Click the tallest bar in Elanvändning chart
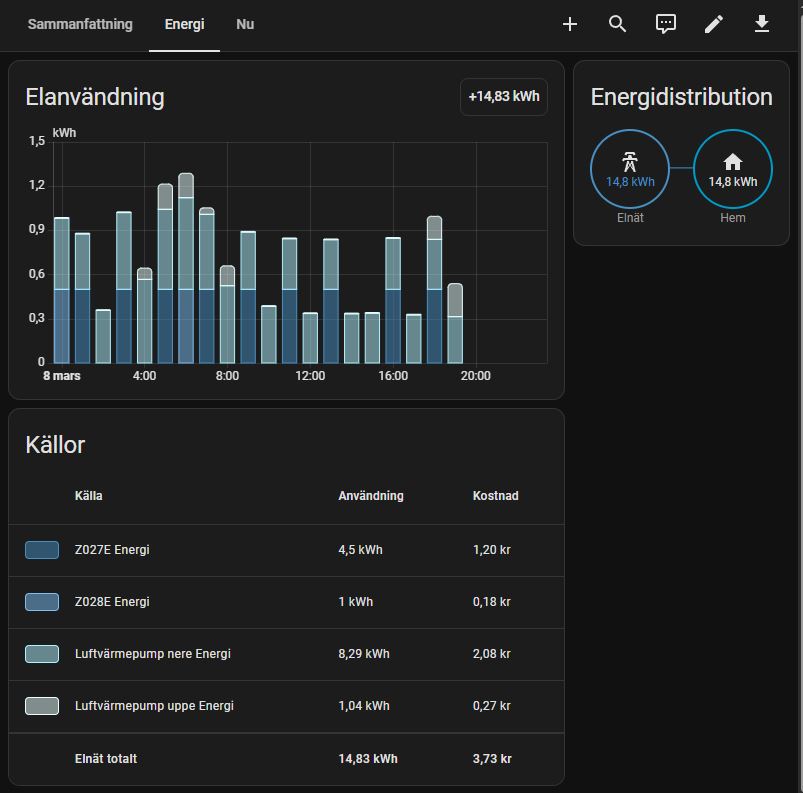The image size is (803, 793). (186, 270)
